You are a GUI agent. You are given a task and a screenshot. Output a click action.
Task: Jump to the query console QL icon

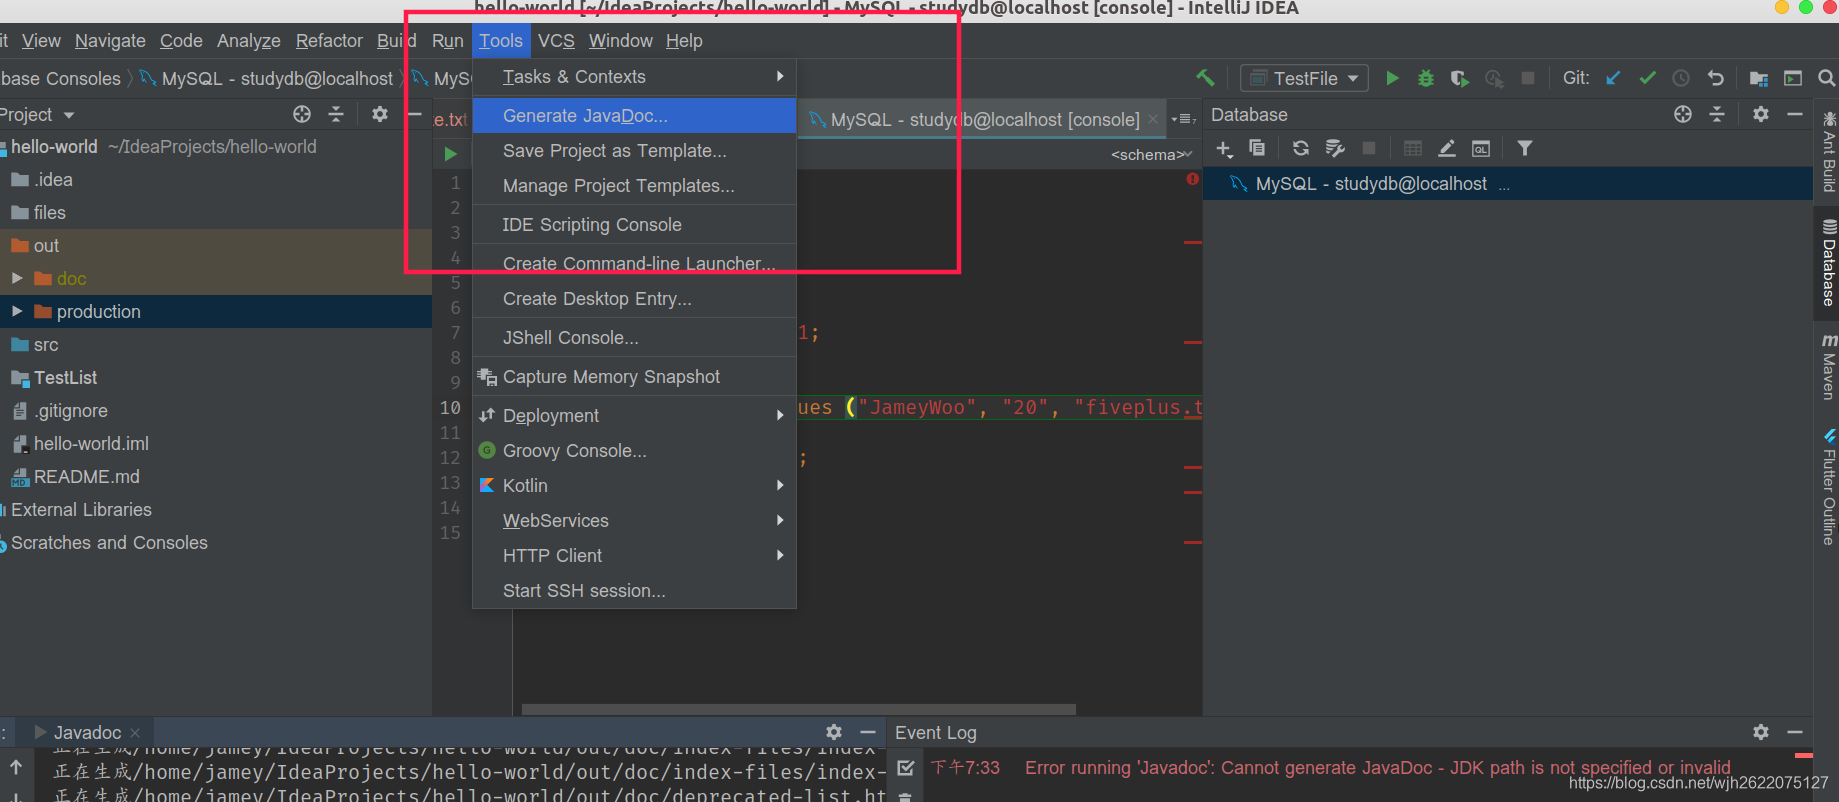(1481, 148)
